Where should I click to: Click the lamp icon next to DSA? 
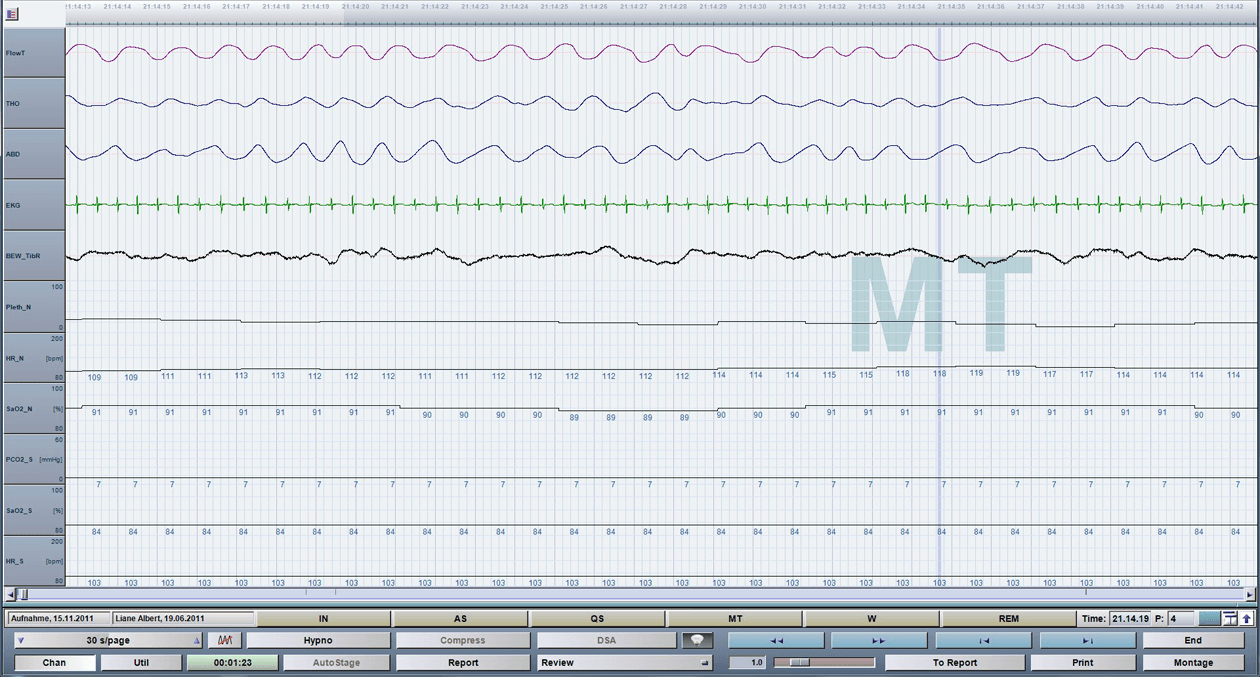(697, 640)
